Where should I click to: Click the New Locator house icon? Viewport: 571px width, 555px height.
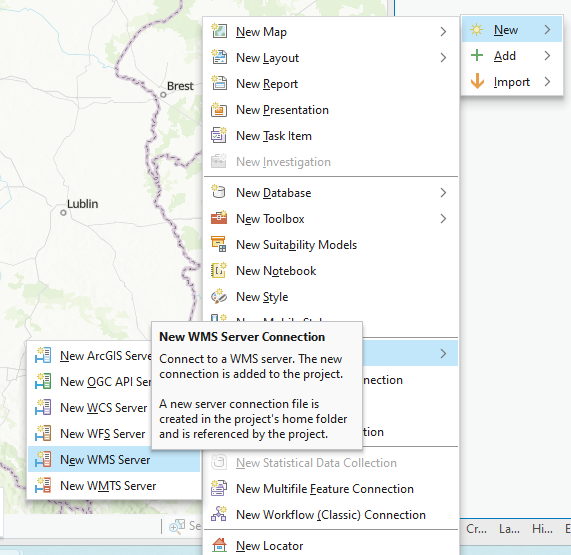[x=219, y=546]
